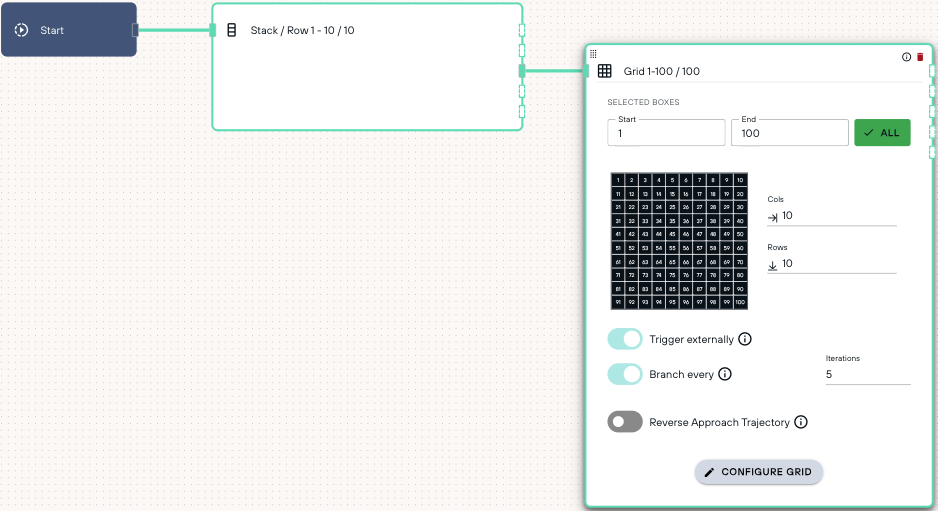Open the Grid node info icon
The width and height of the screenshot is (938, 511).
(906, 57)
